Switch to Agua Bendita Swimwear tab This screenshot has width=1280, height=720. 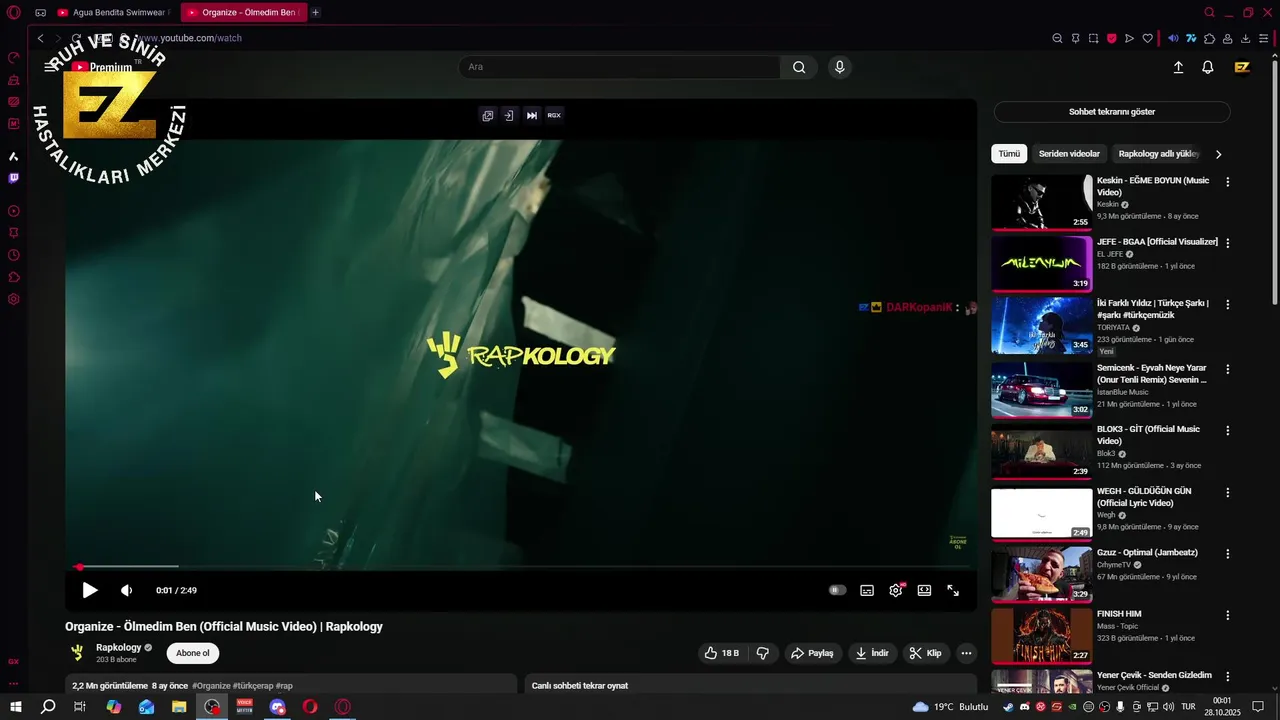(112, 13)
